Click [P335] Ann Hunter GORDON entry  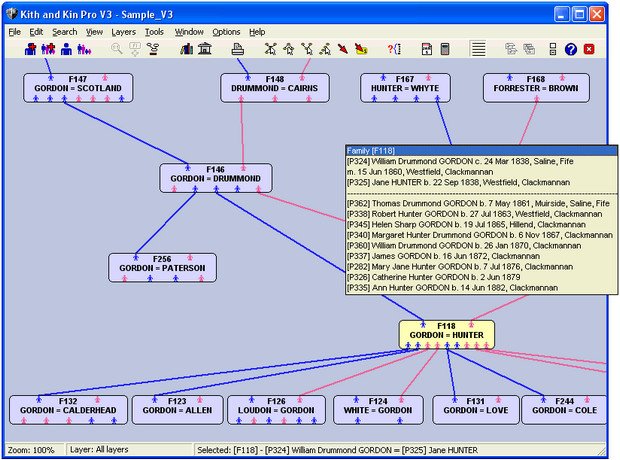click(452, 288)
